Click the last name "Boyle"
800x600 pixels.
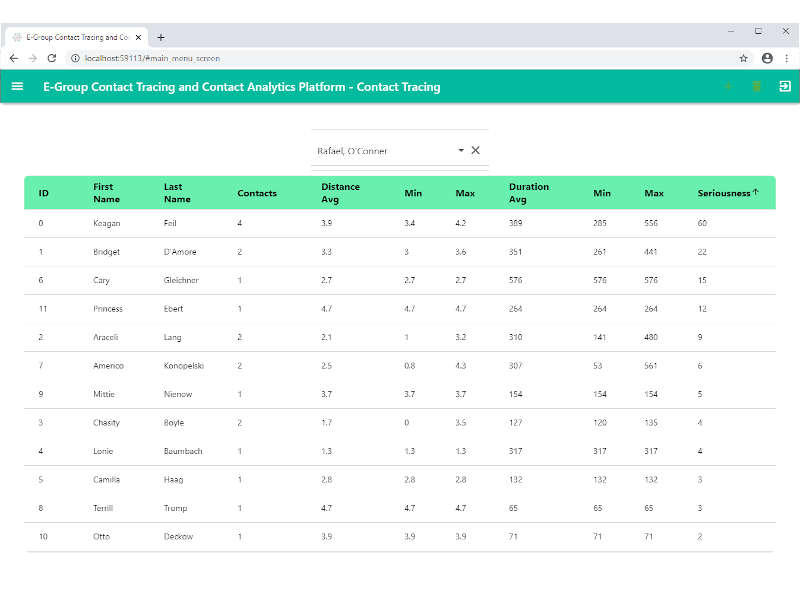174,422
